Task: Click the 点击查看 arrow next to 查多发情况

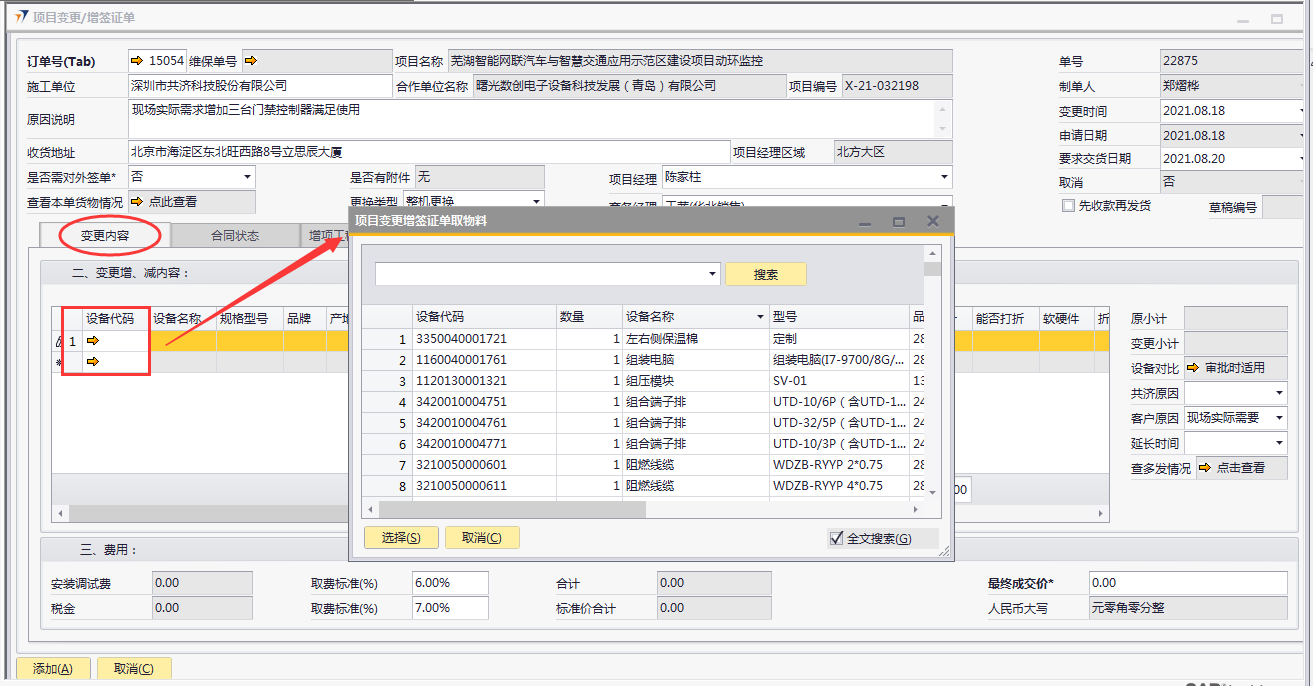Action: pyautogui.click(x=1204, y=468)
